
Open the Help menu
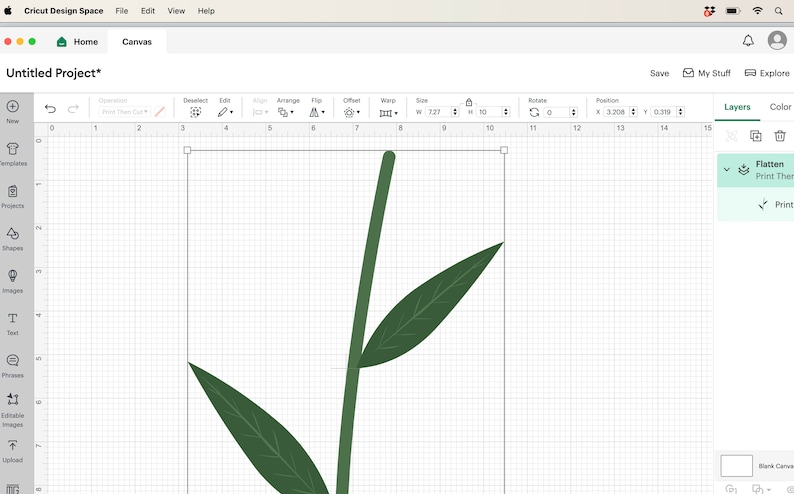tap(206, 11)
